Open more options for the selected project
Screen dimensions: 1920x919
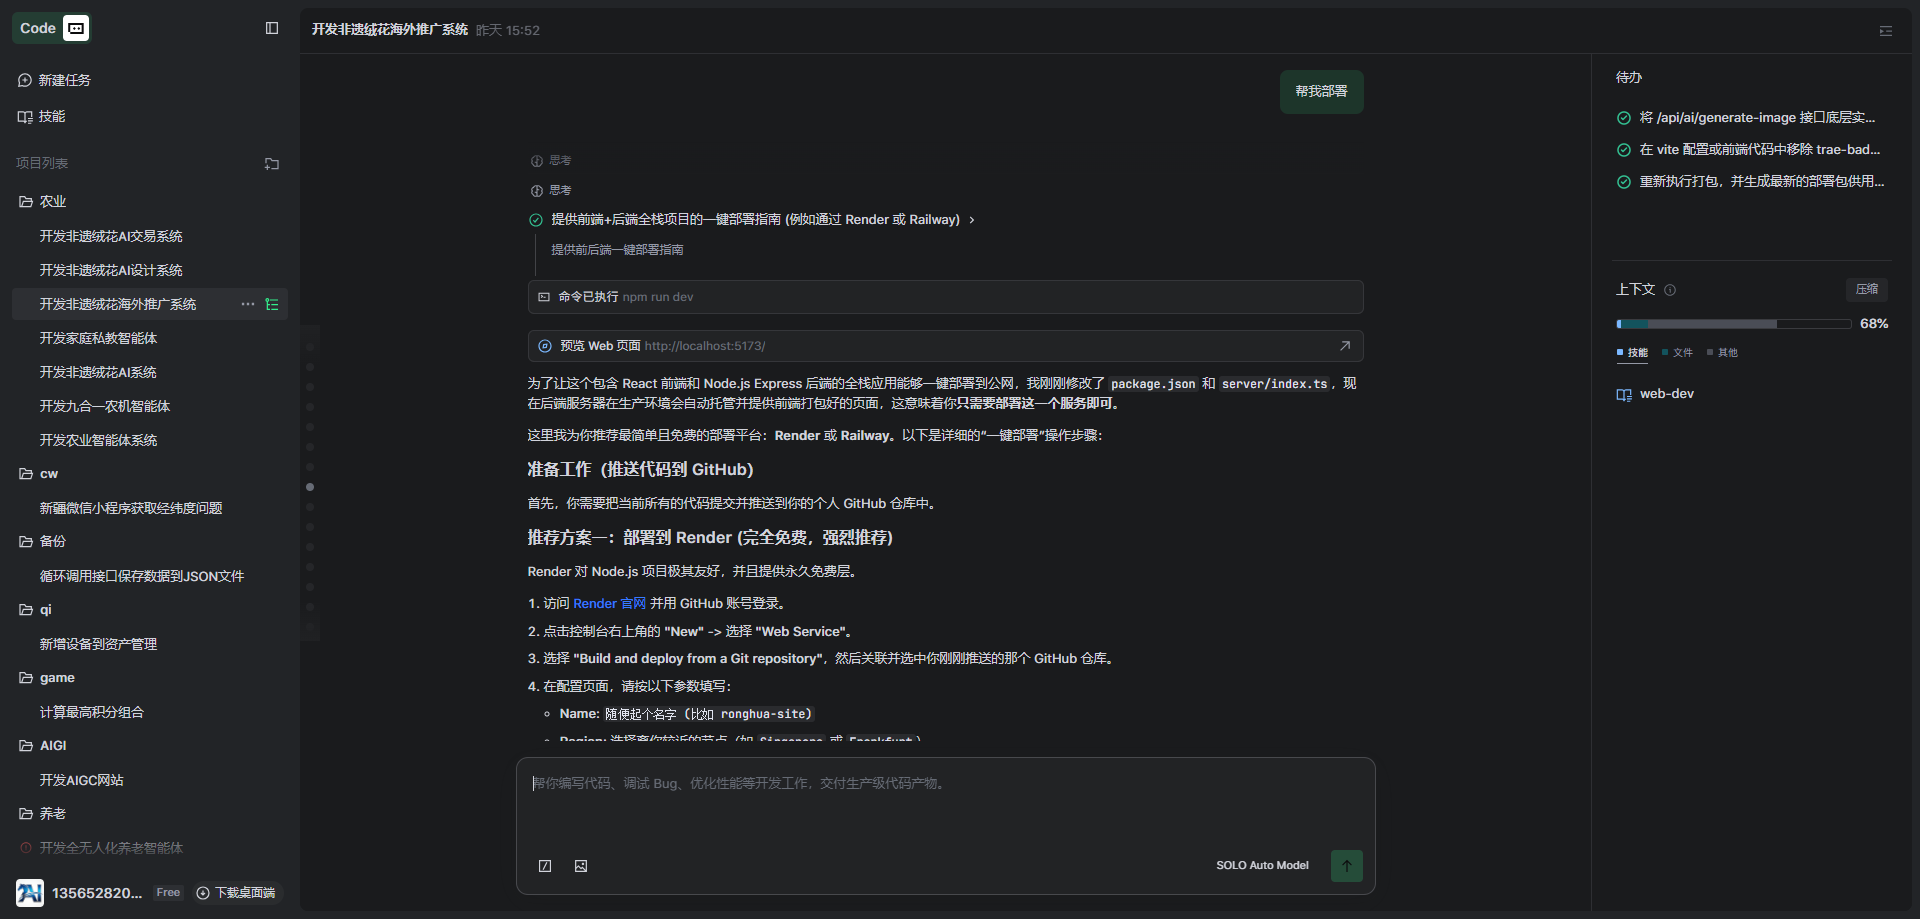247,304
